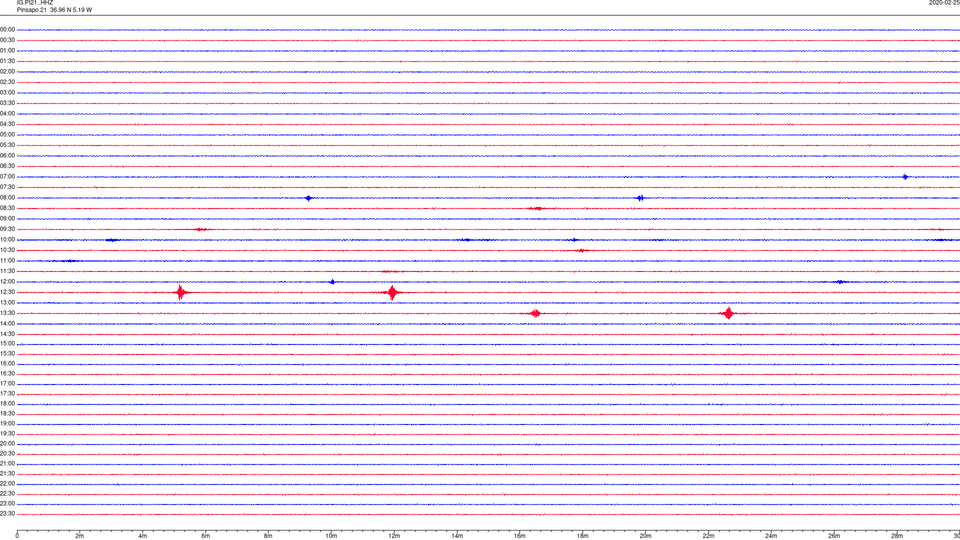Select the 08:00 time label
This screenshot has width=960, height=540.
(x=7, y=198)
